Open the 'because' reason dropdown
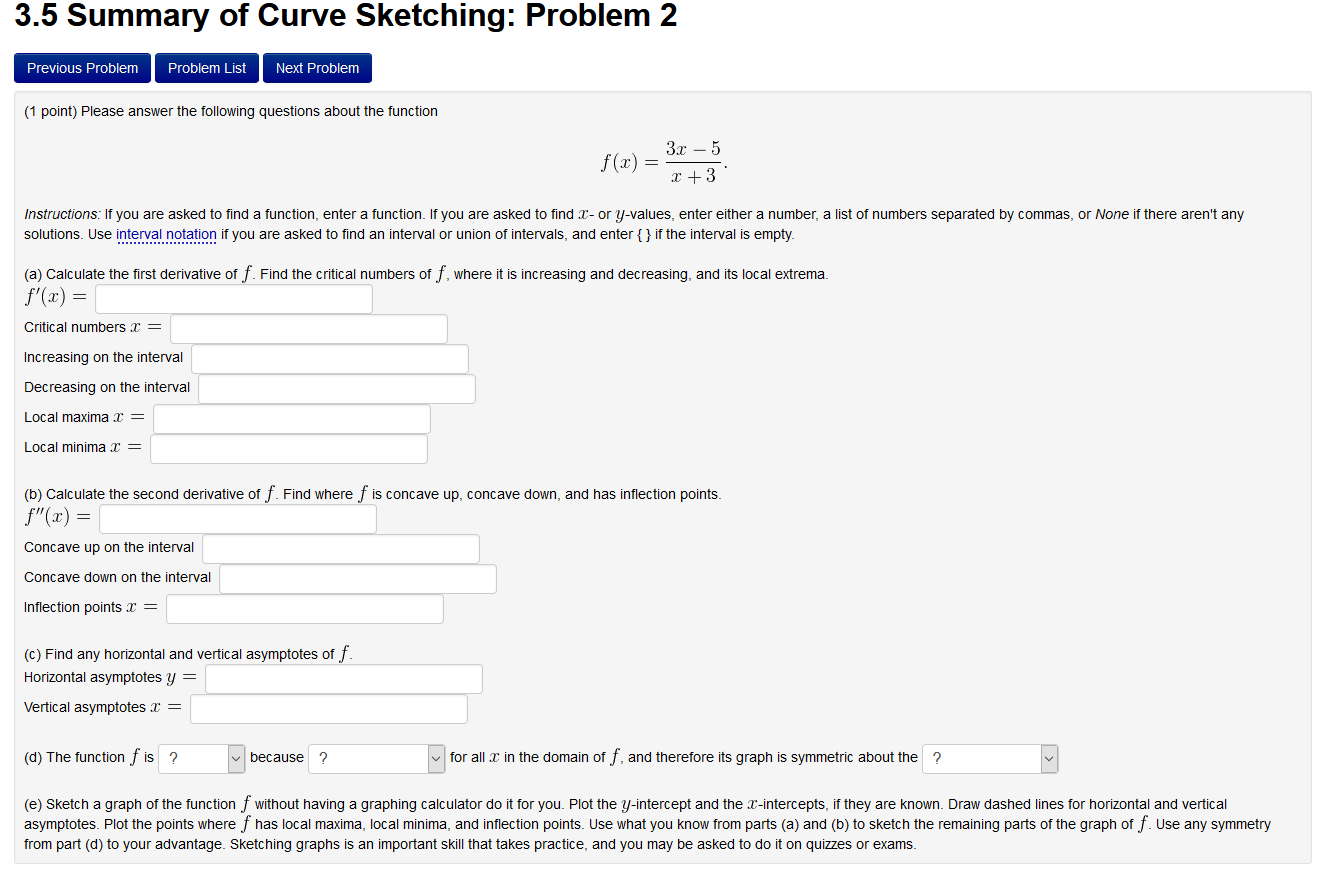 tap(376, 758)
